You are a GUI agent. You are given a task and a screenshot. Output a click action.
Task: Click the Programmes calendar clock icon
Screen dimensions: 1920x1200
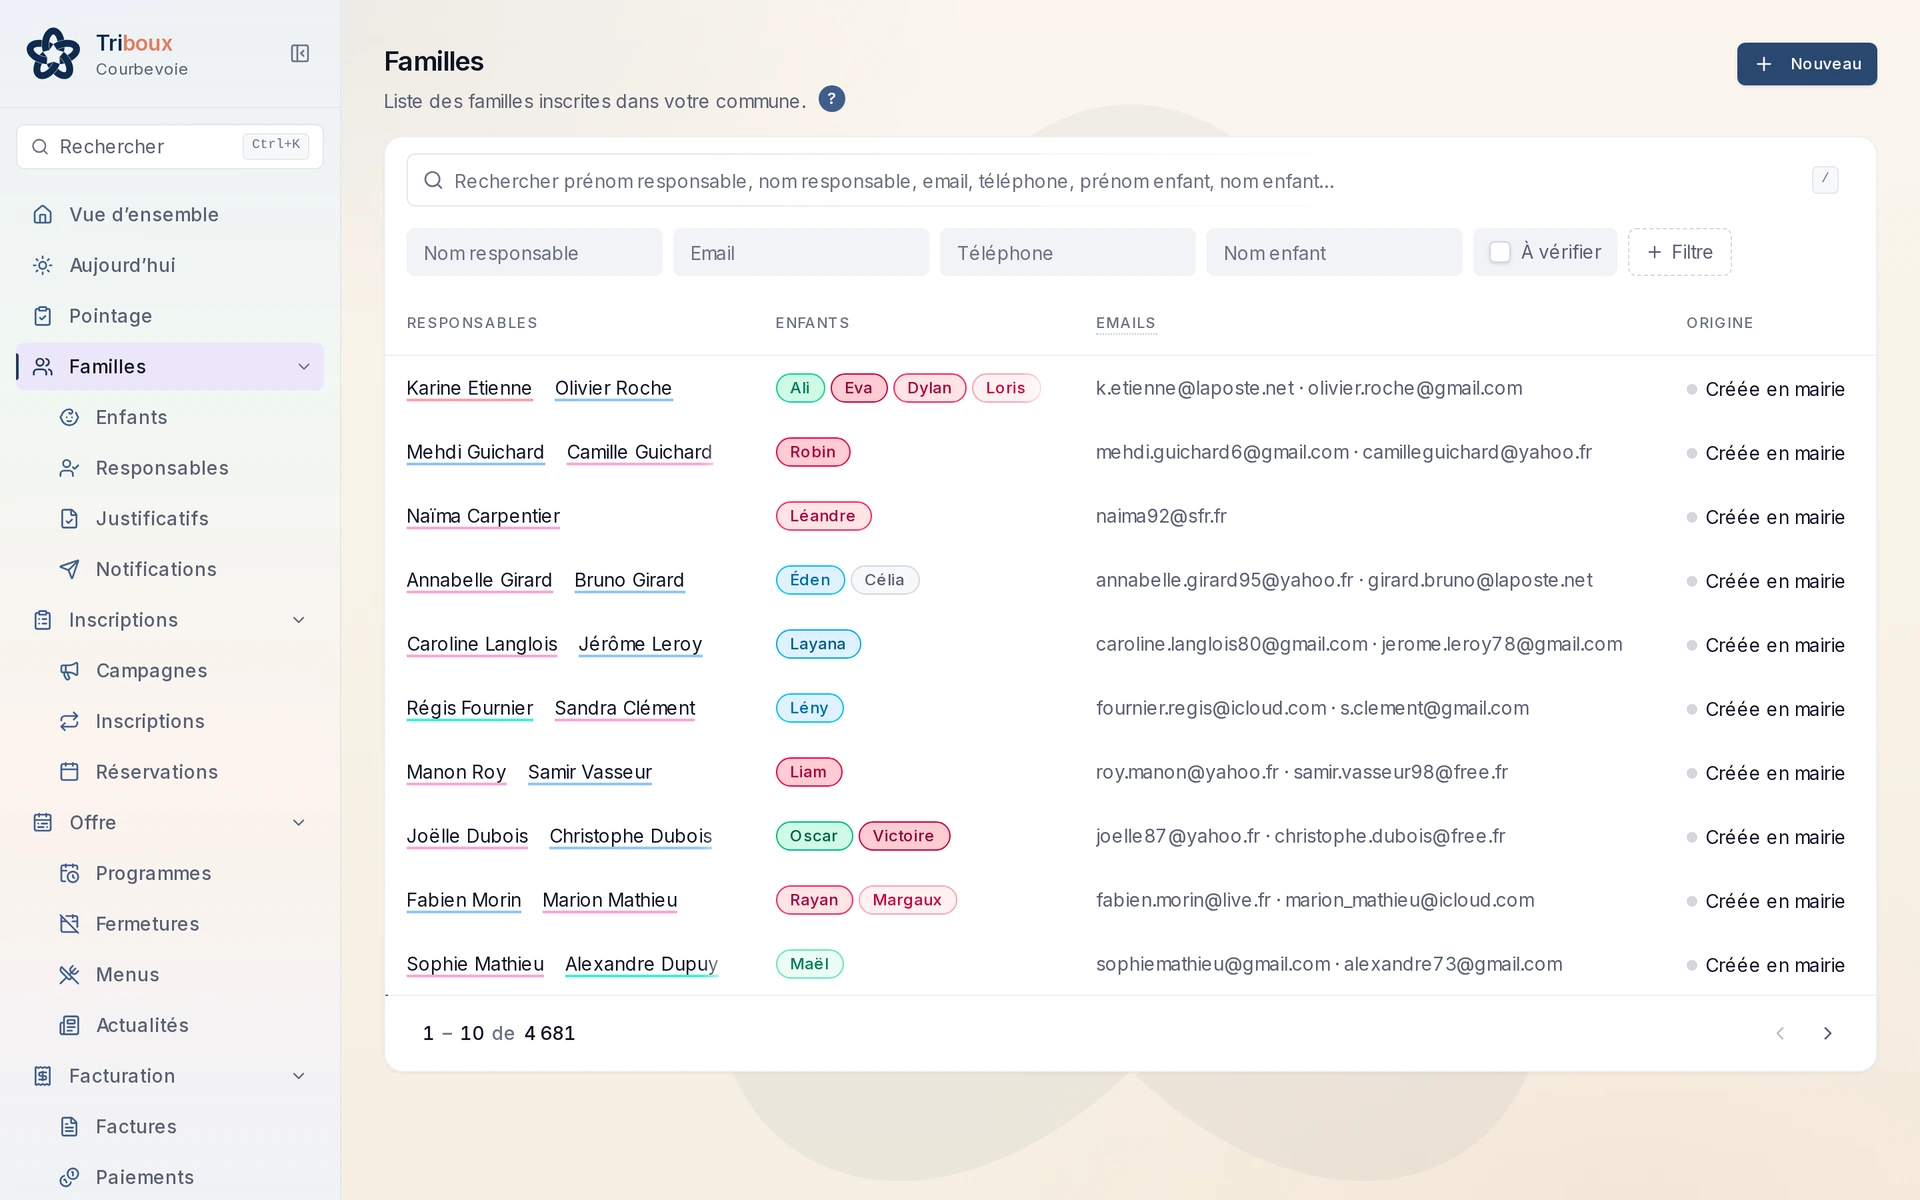point(69,873)
